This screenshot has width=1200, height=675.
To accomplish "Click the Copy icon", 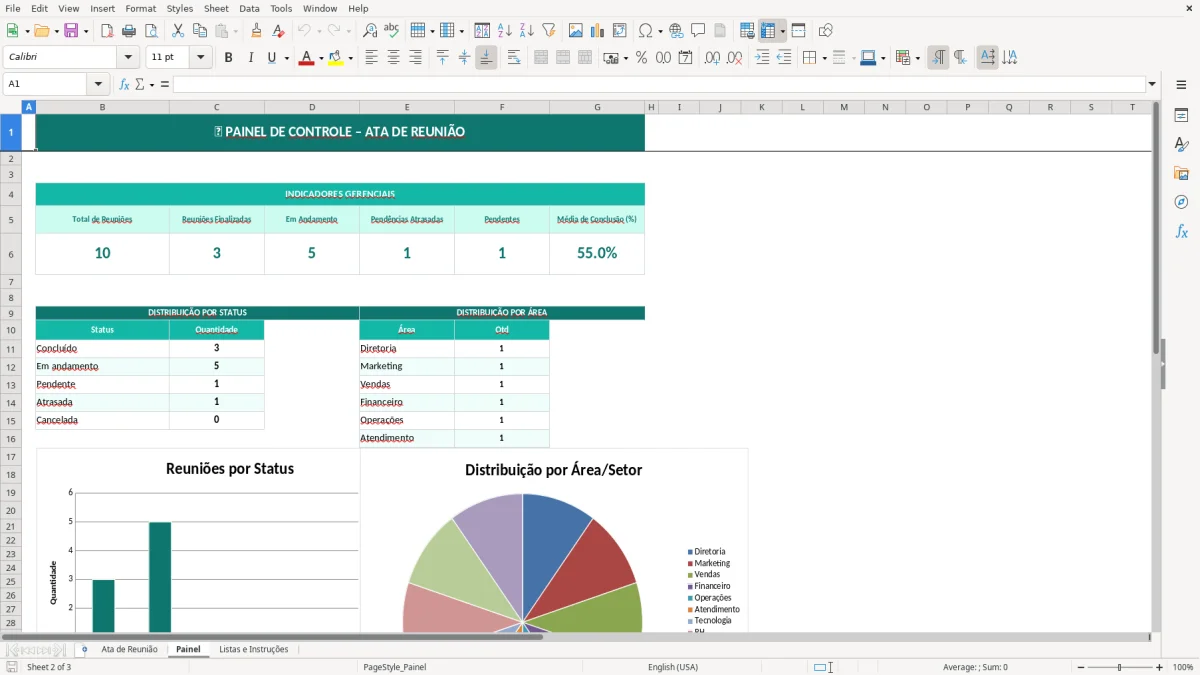I will click(x=200, y=31).
